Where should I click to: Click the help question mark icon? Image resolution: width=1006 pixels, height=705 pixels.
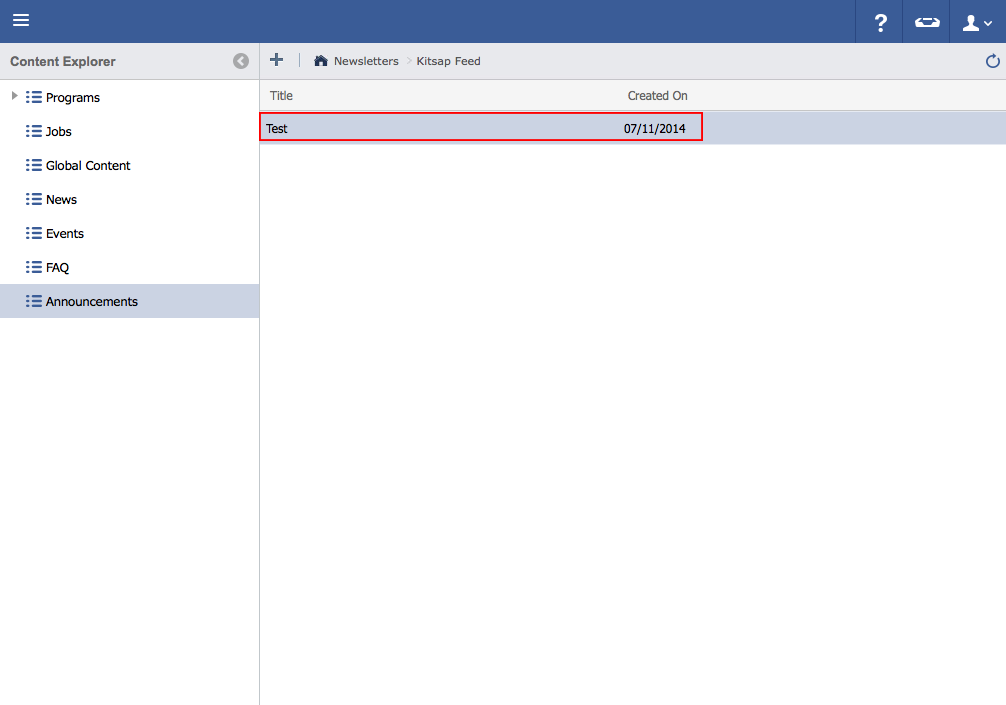point(880,22)
